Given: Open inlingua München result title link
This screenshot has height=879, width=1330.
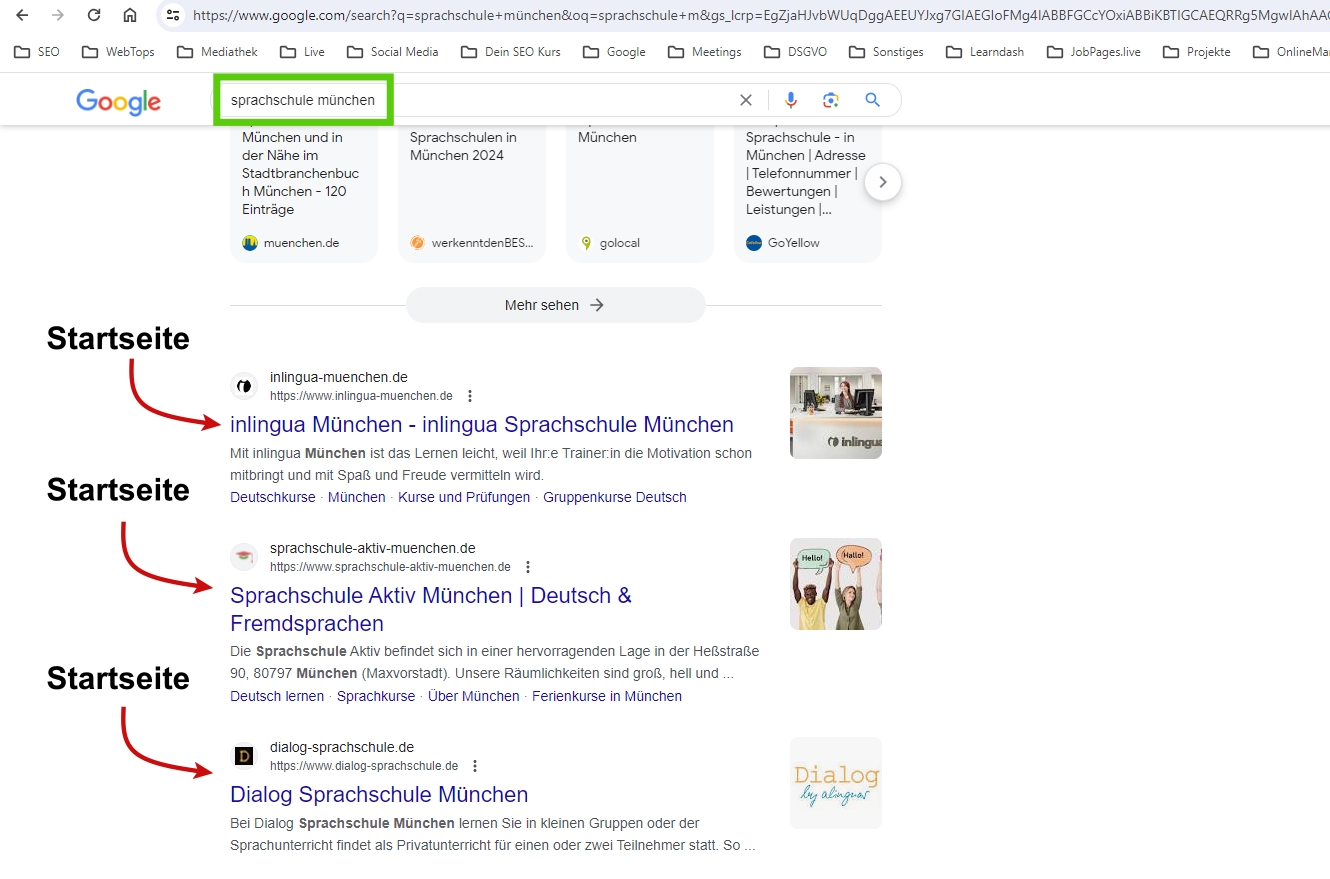Looking at the screenshot, I should pos(481,424).
